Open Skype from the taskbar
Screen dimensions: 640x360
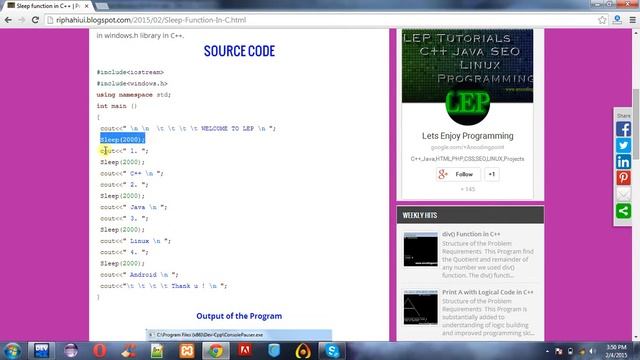pyautogui.click(x=332, y=351)
